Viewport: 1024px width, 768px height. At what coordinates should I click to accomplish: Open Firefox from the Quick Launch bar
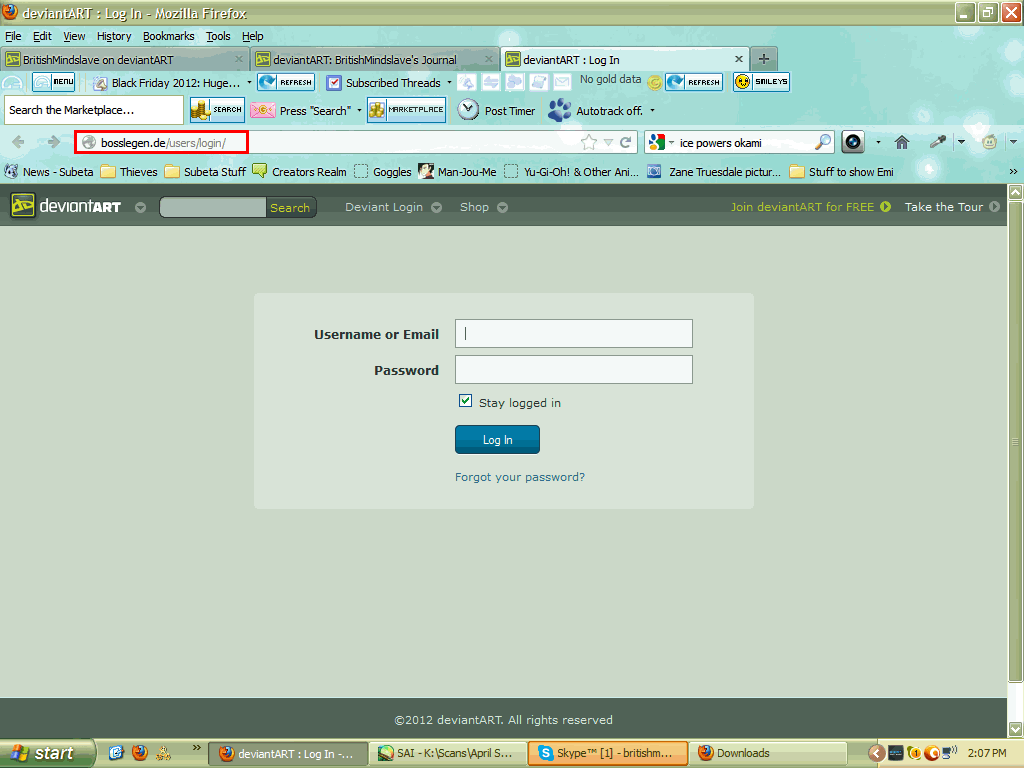[140, 753]
